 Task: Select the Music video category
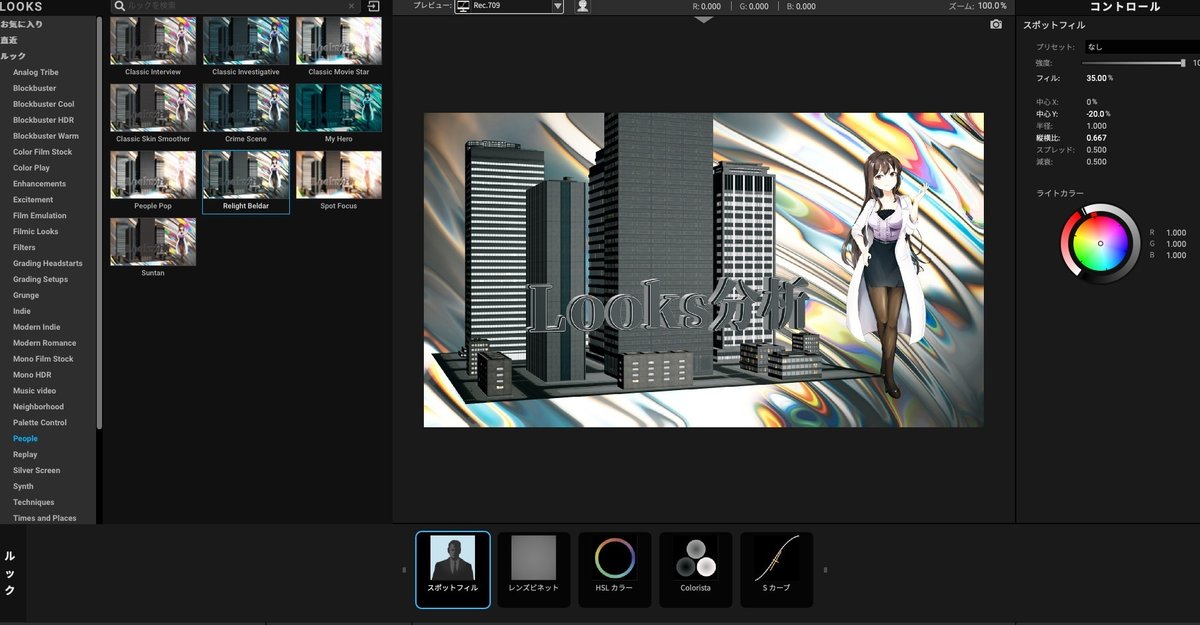tap(35, 391)
